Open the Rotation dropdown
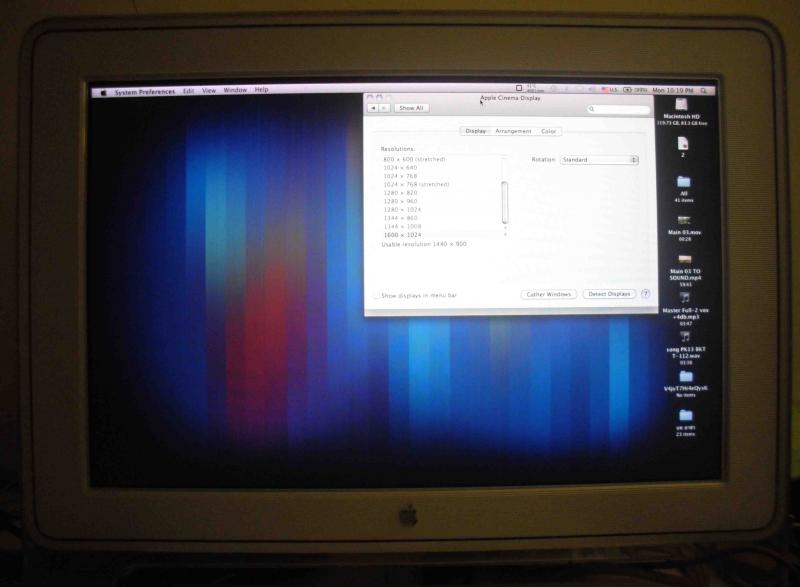Screen dimensions: 800x587 tap(599, 160)
